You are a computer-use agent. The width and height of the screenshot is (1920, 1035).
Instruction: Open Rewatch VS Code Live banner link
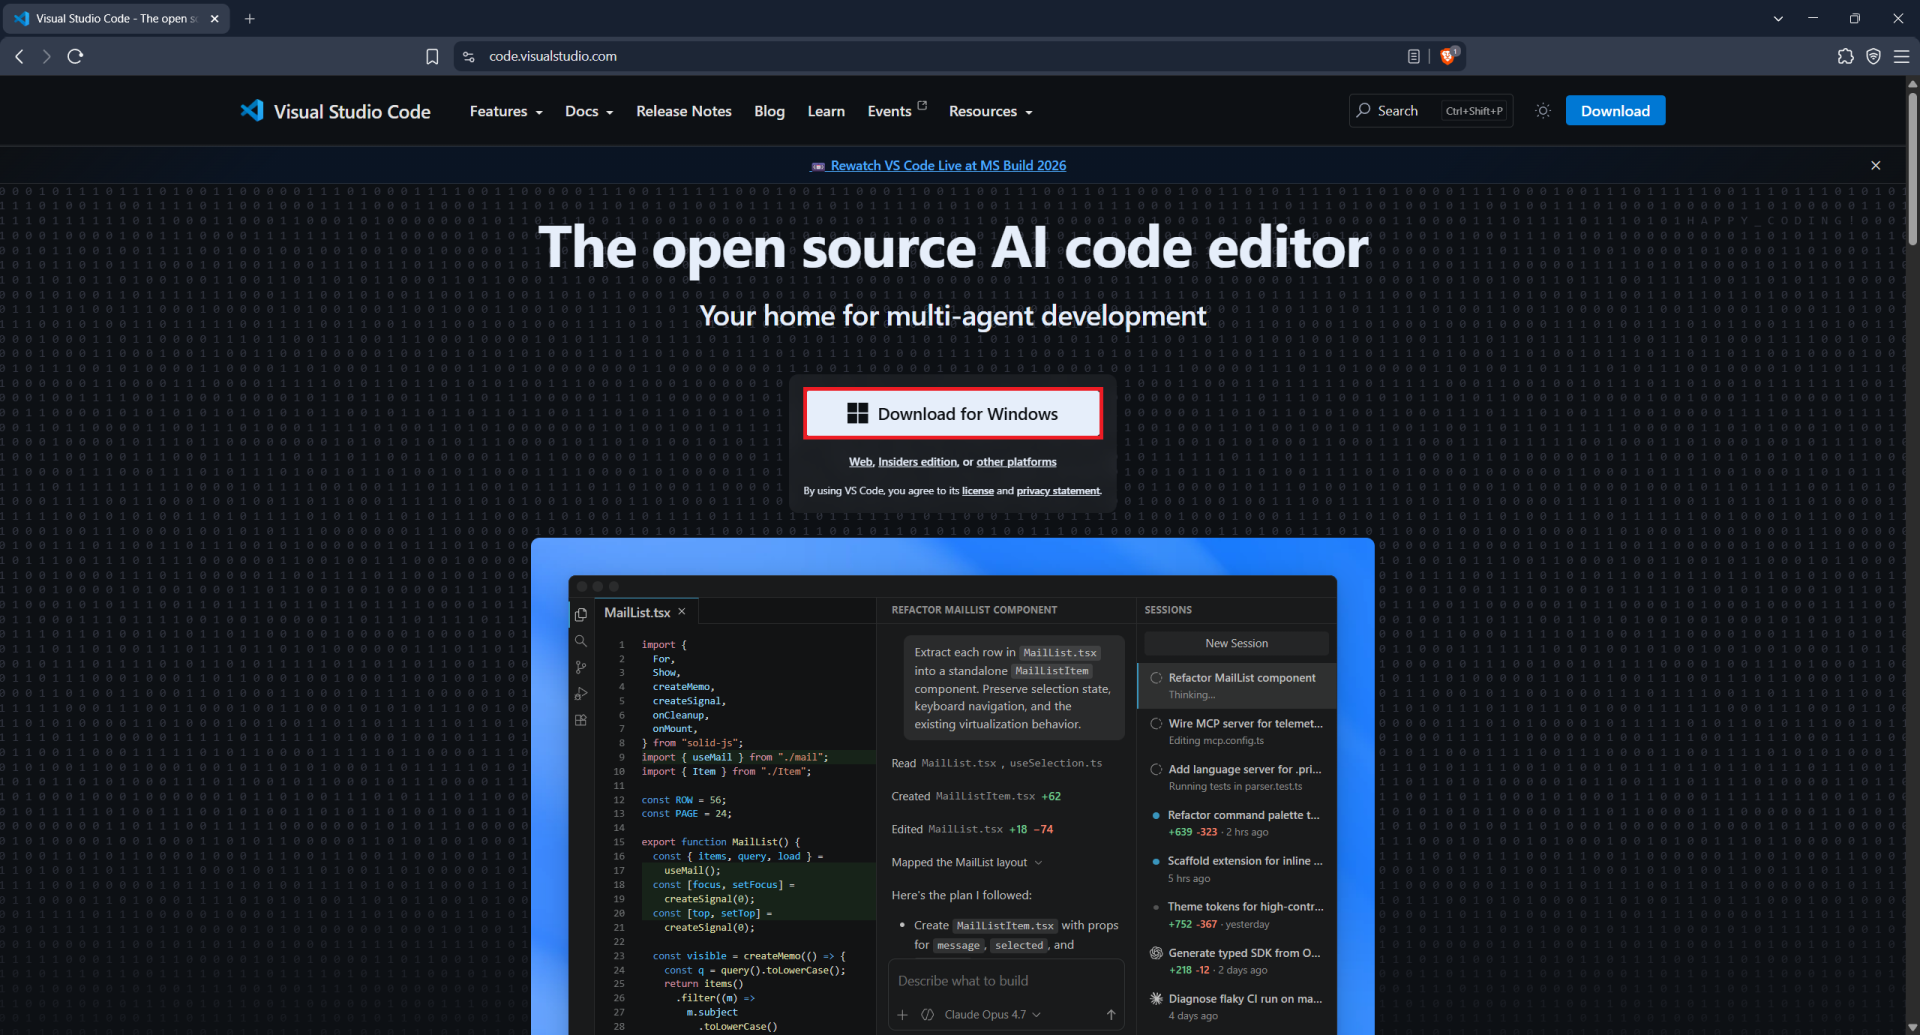coord(939,166)
